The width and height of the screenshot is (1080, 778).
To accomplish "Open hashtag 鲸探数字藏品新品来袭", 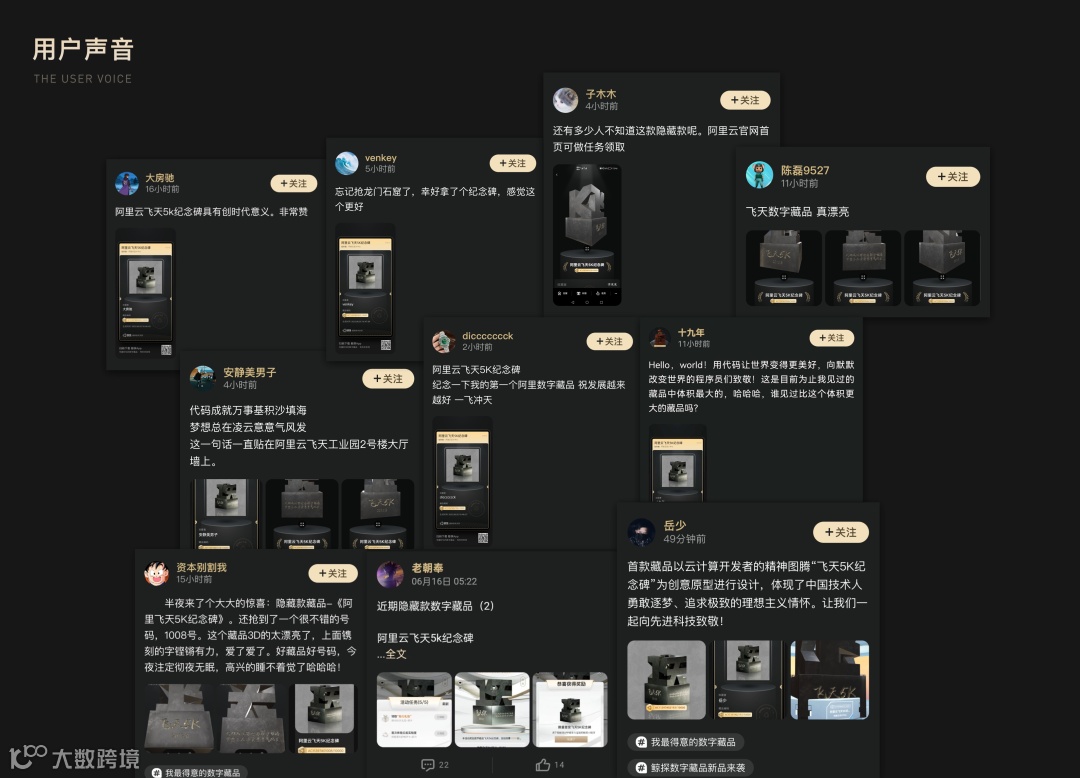I will (690, 767).
